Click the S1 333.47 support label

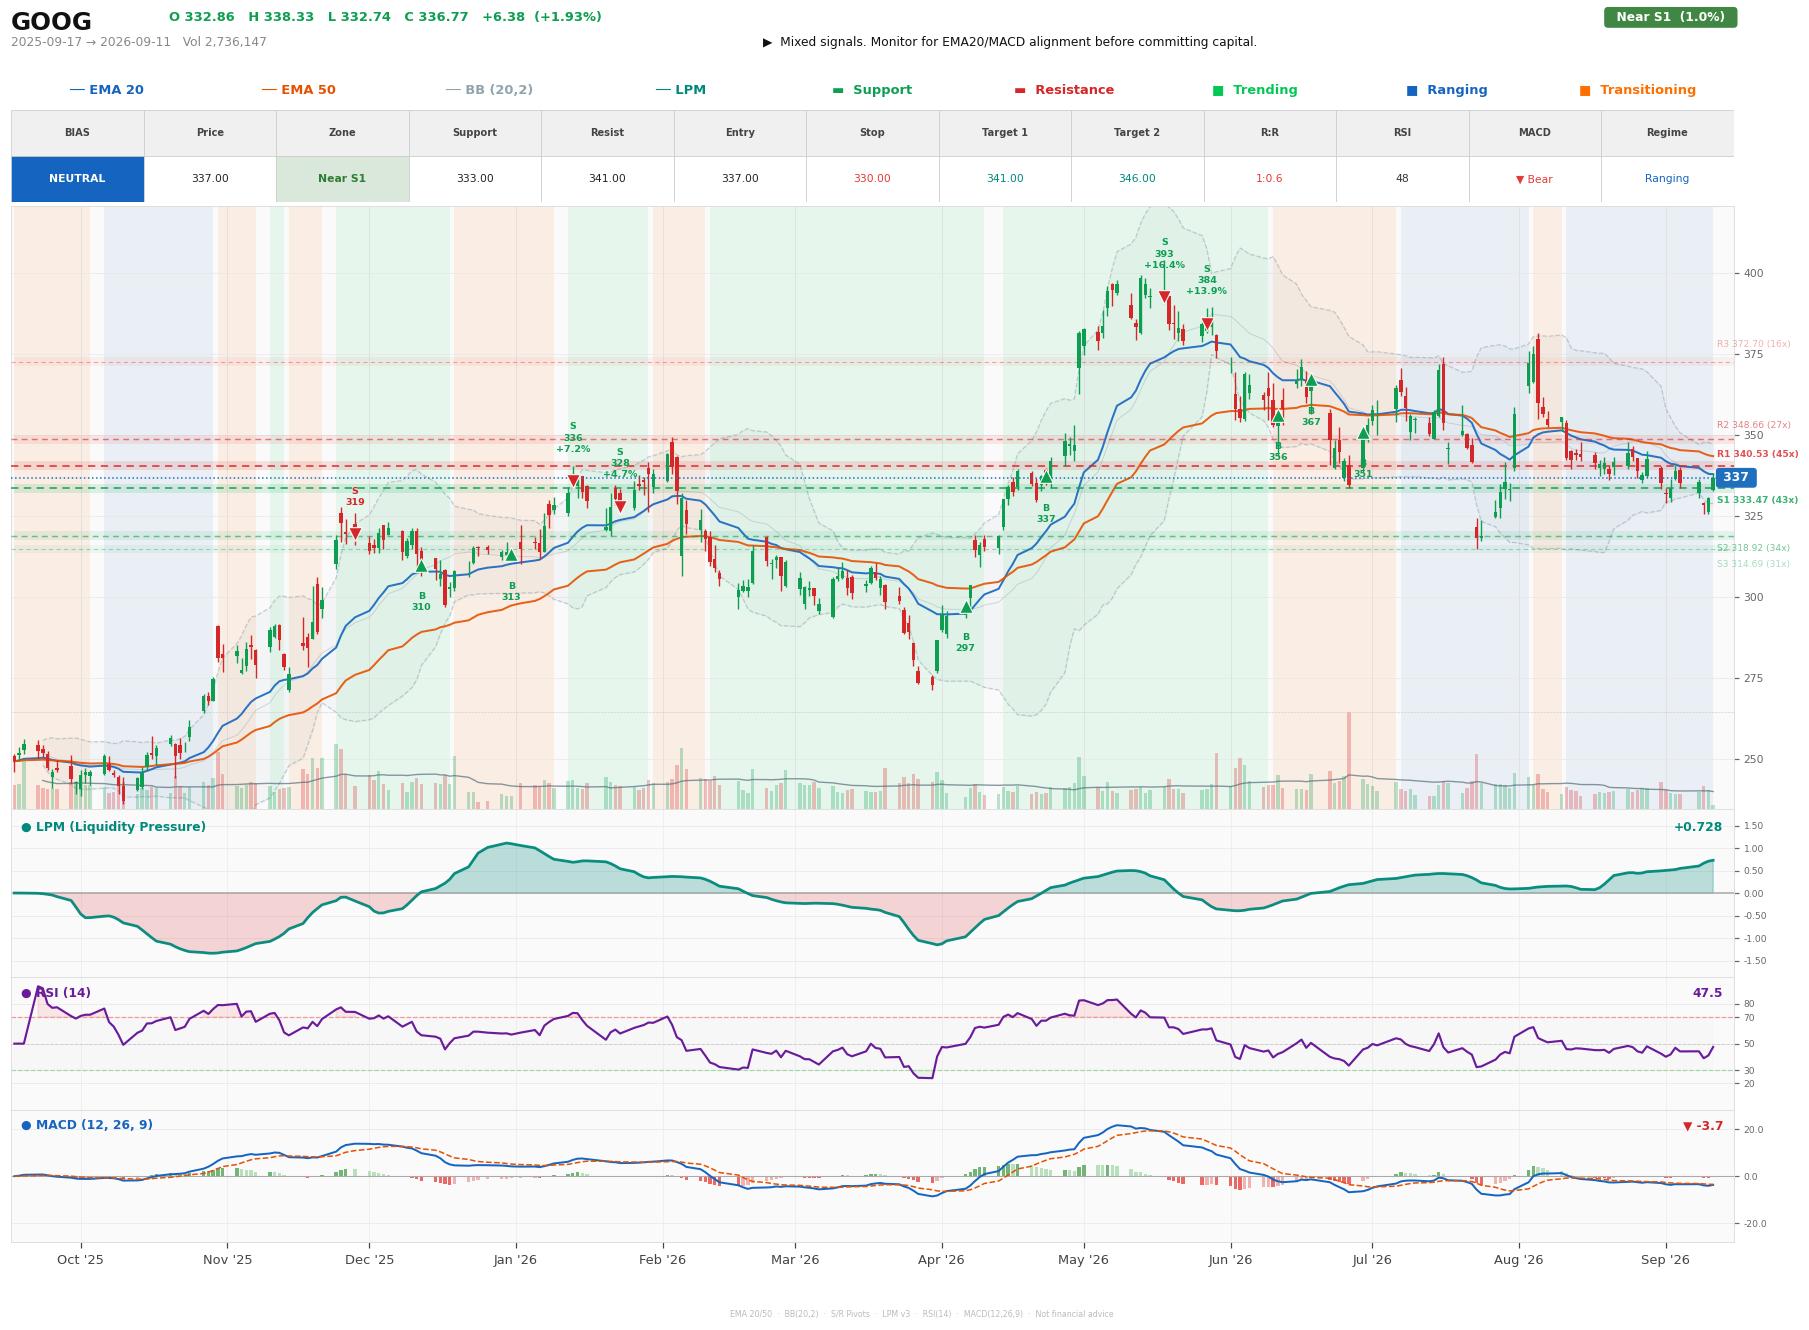tap(1757, 500)
